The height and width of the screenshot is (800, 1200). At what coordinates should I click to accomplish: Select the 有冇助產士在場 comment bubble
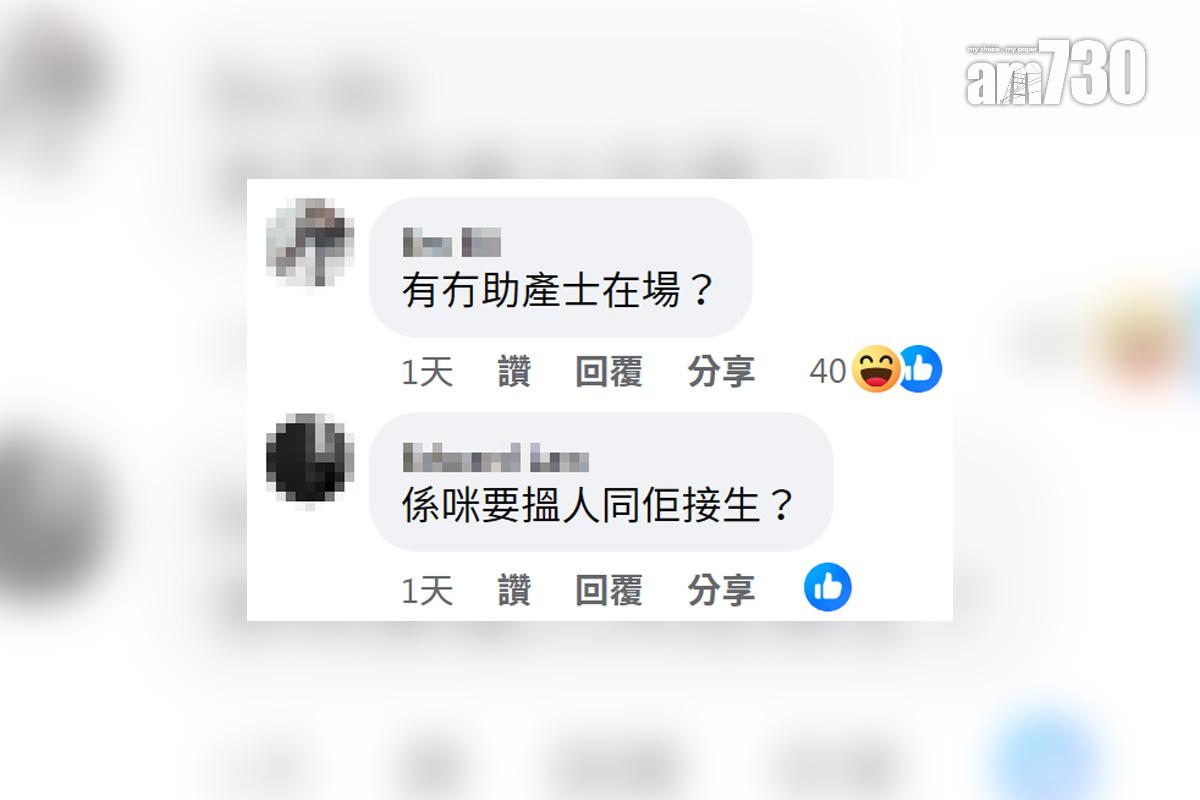pos(560,266)
